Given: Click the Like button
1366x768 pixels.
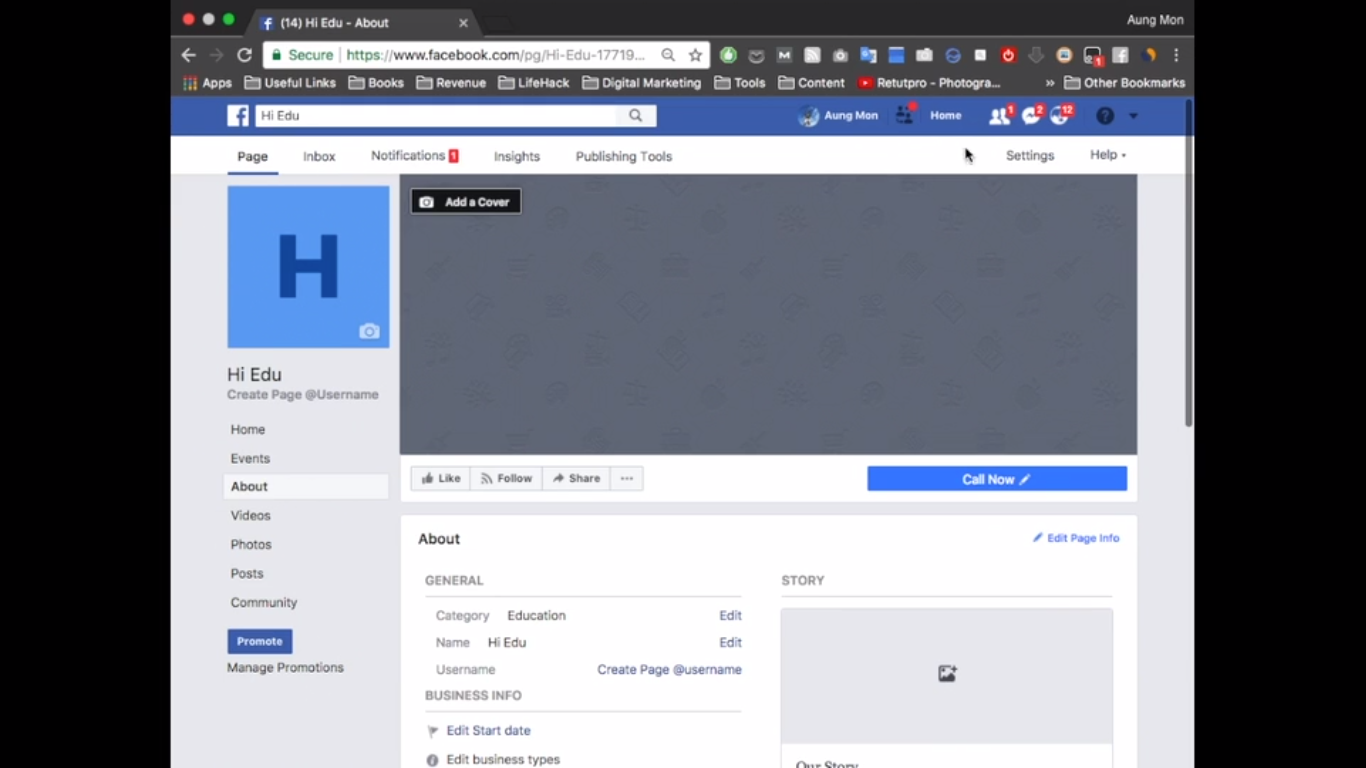Looking at the screenshot, I should click(x=441, y=479).
